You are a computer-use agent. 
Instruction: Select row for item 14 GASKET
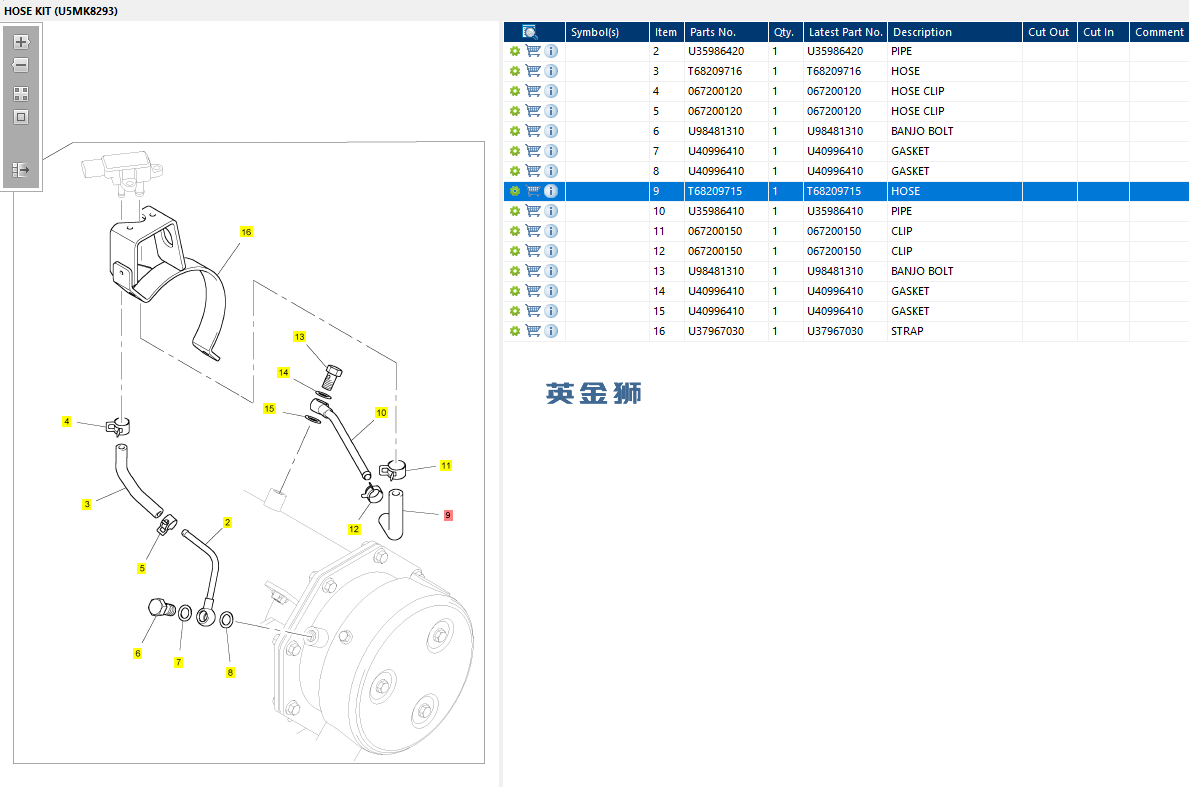[846, 291]
